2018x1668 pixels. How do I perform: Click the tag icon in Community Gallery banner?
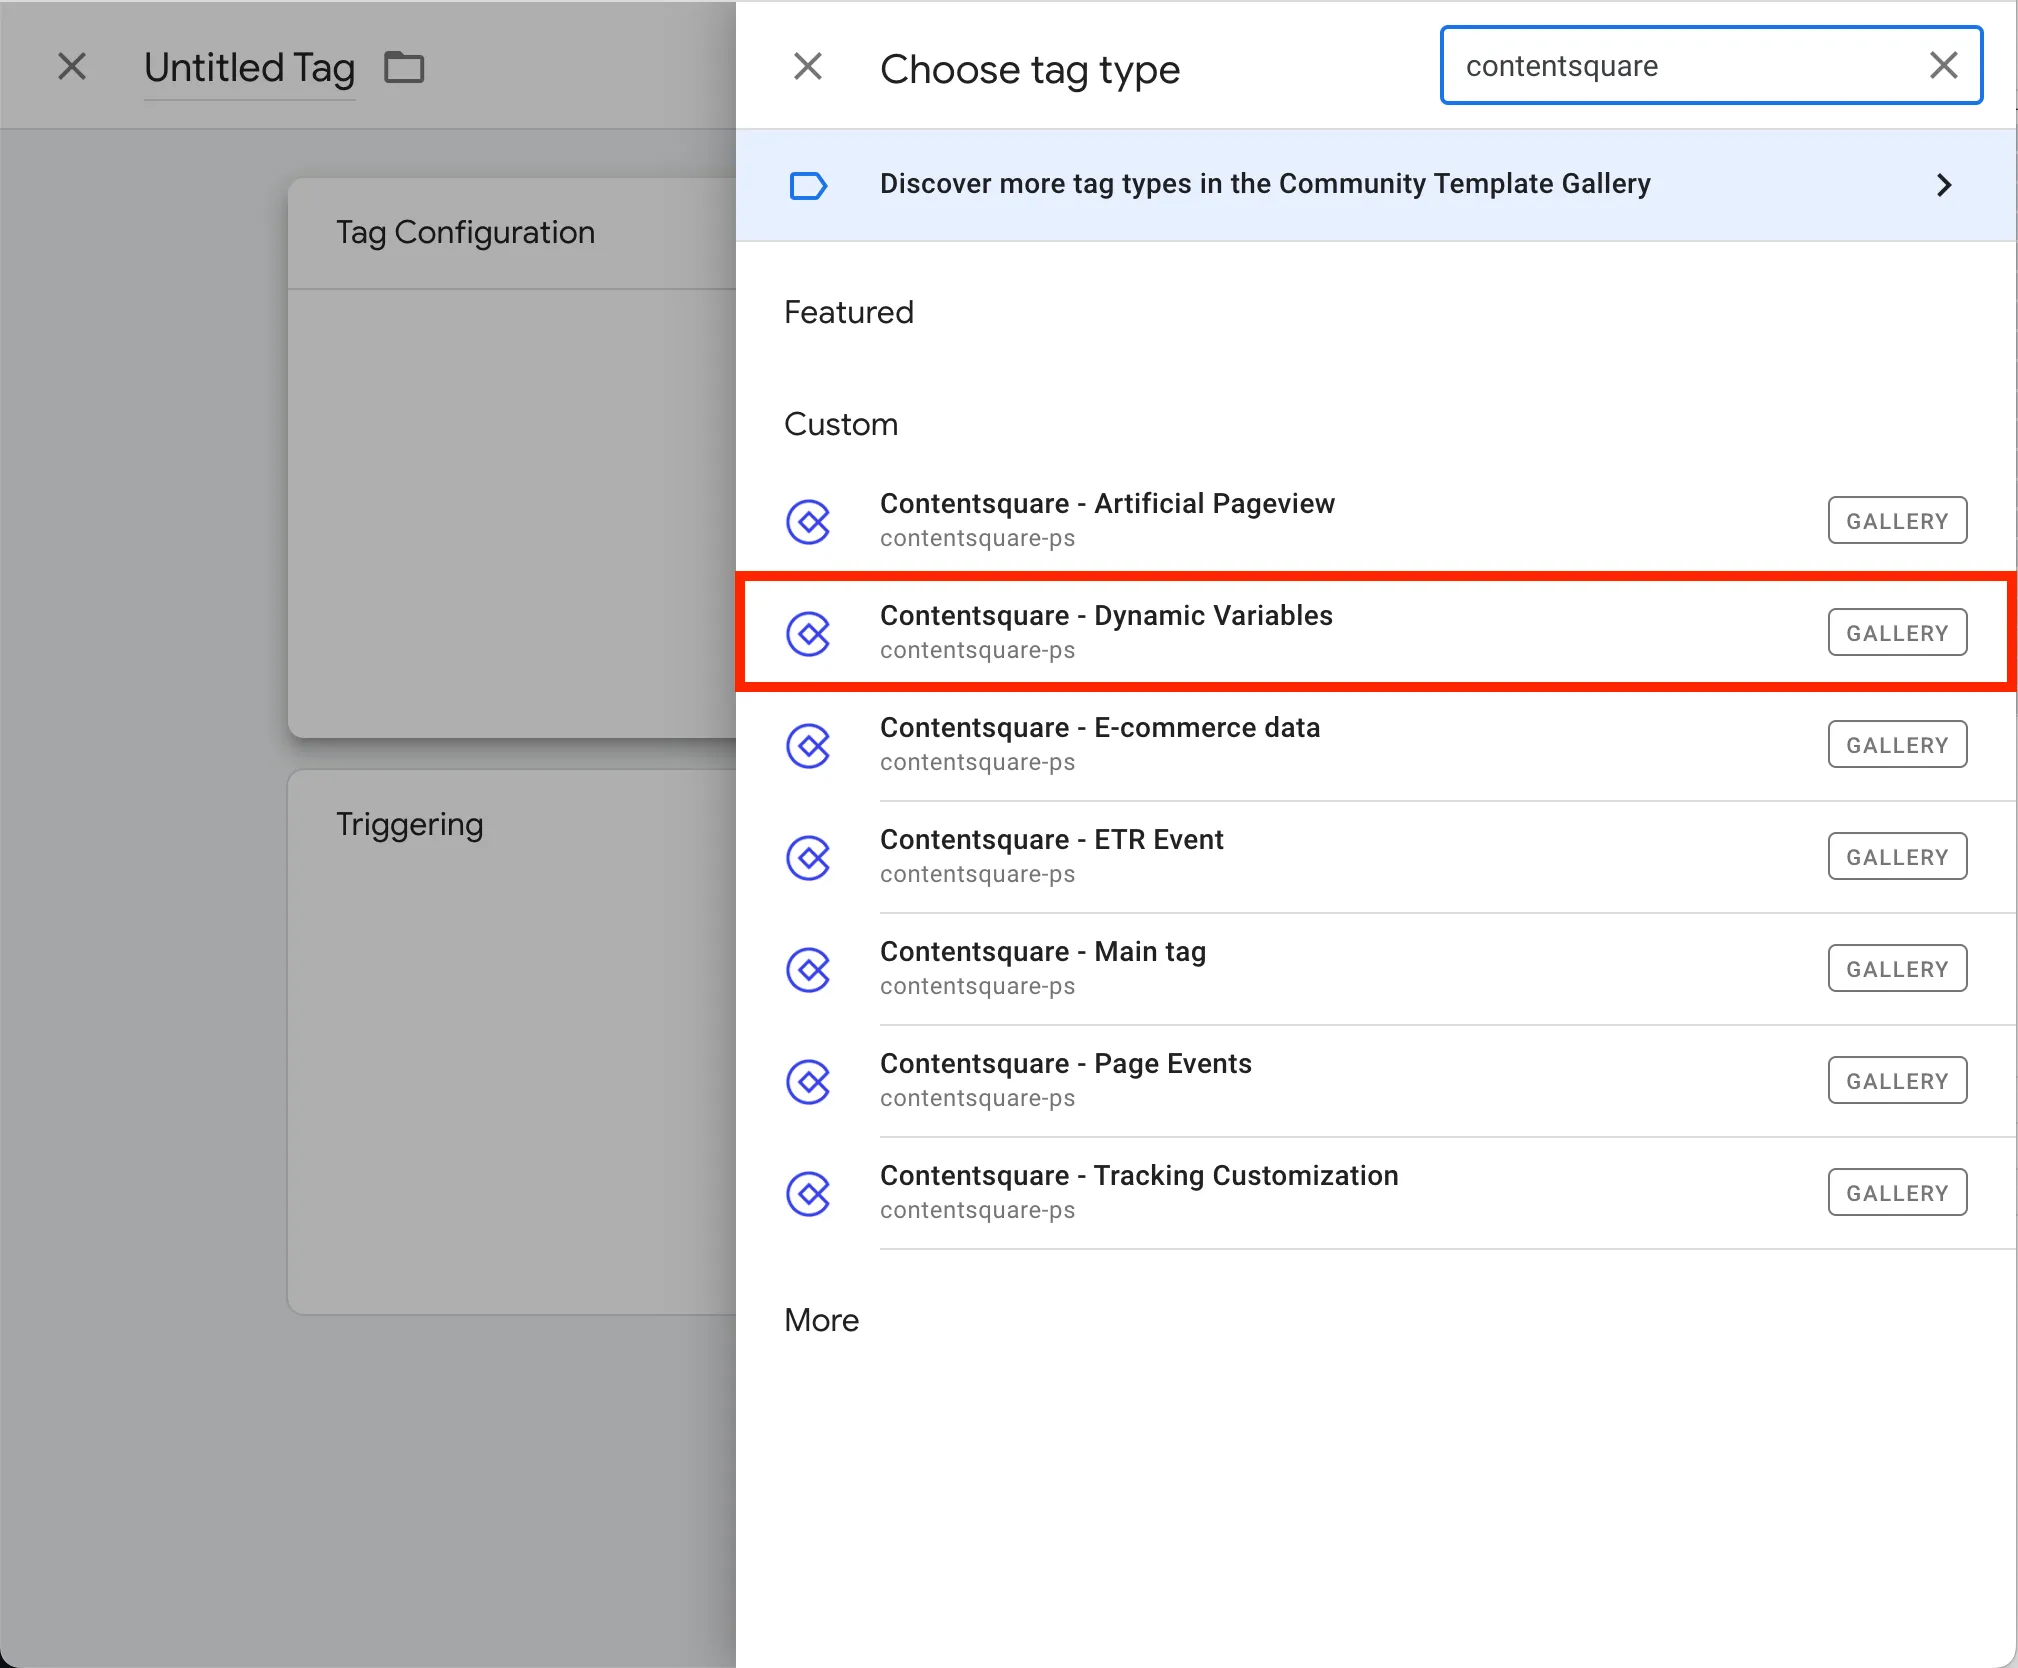pos(808,185)
